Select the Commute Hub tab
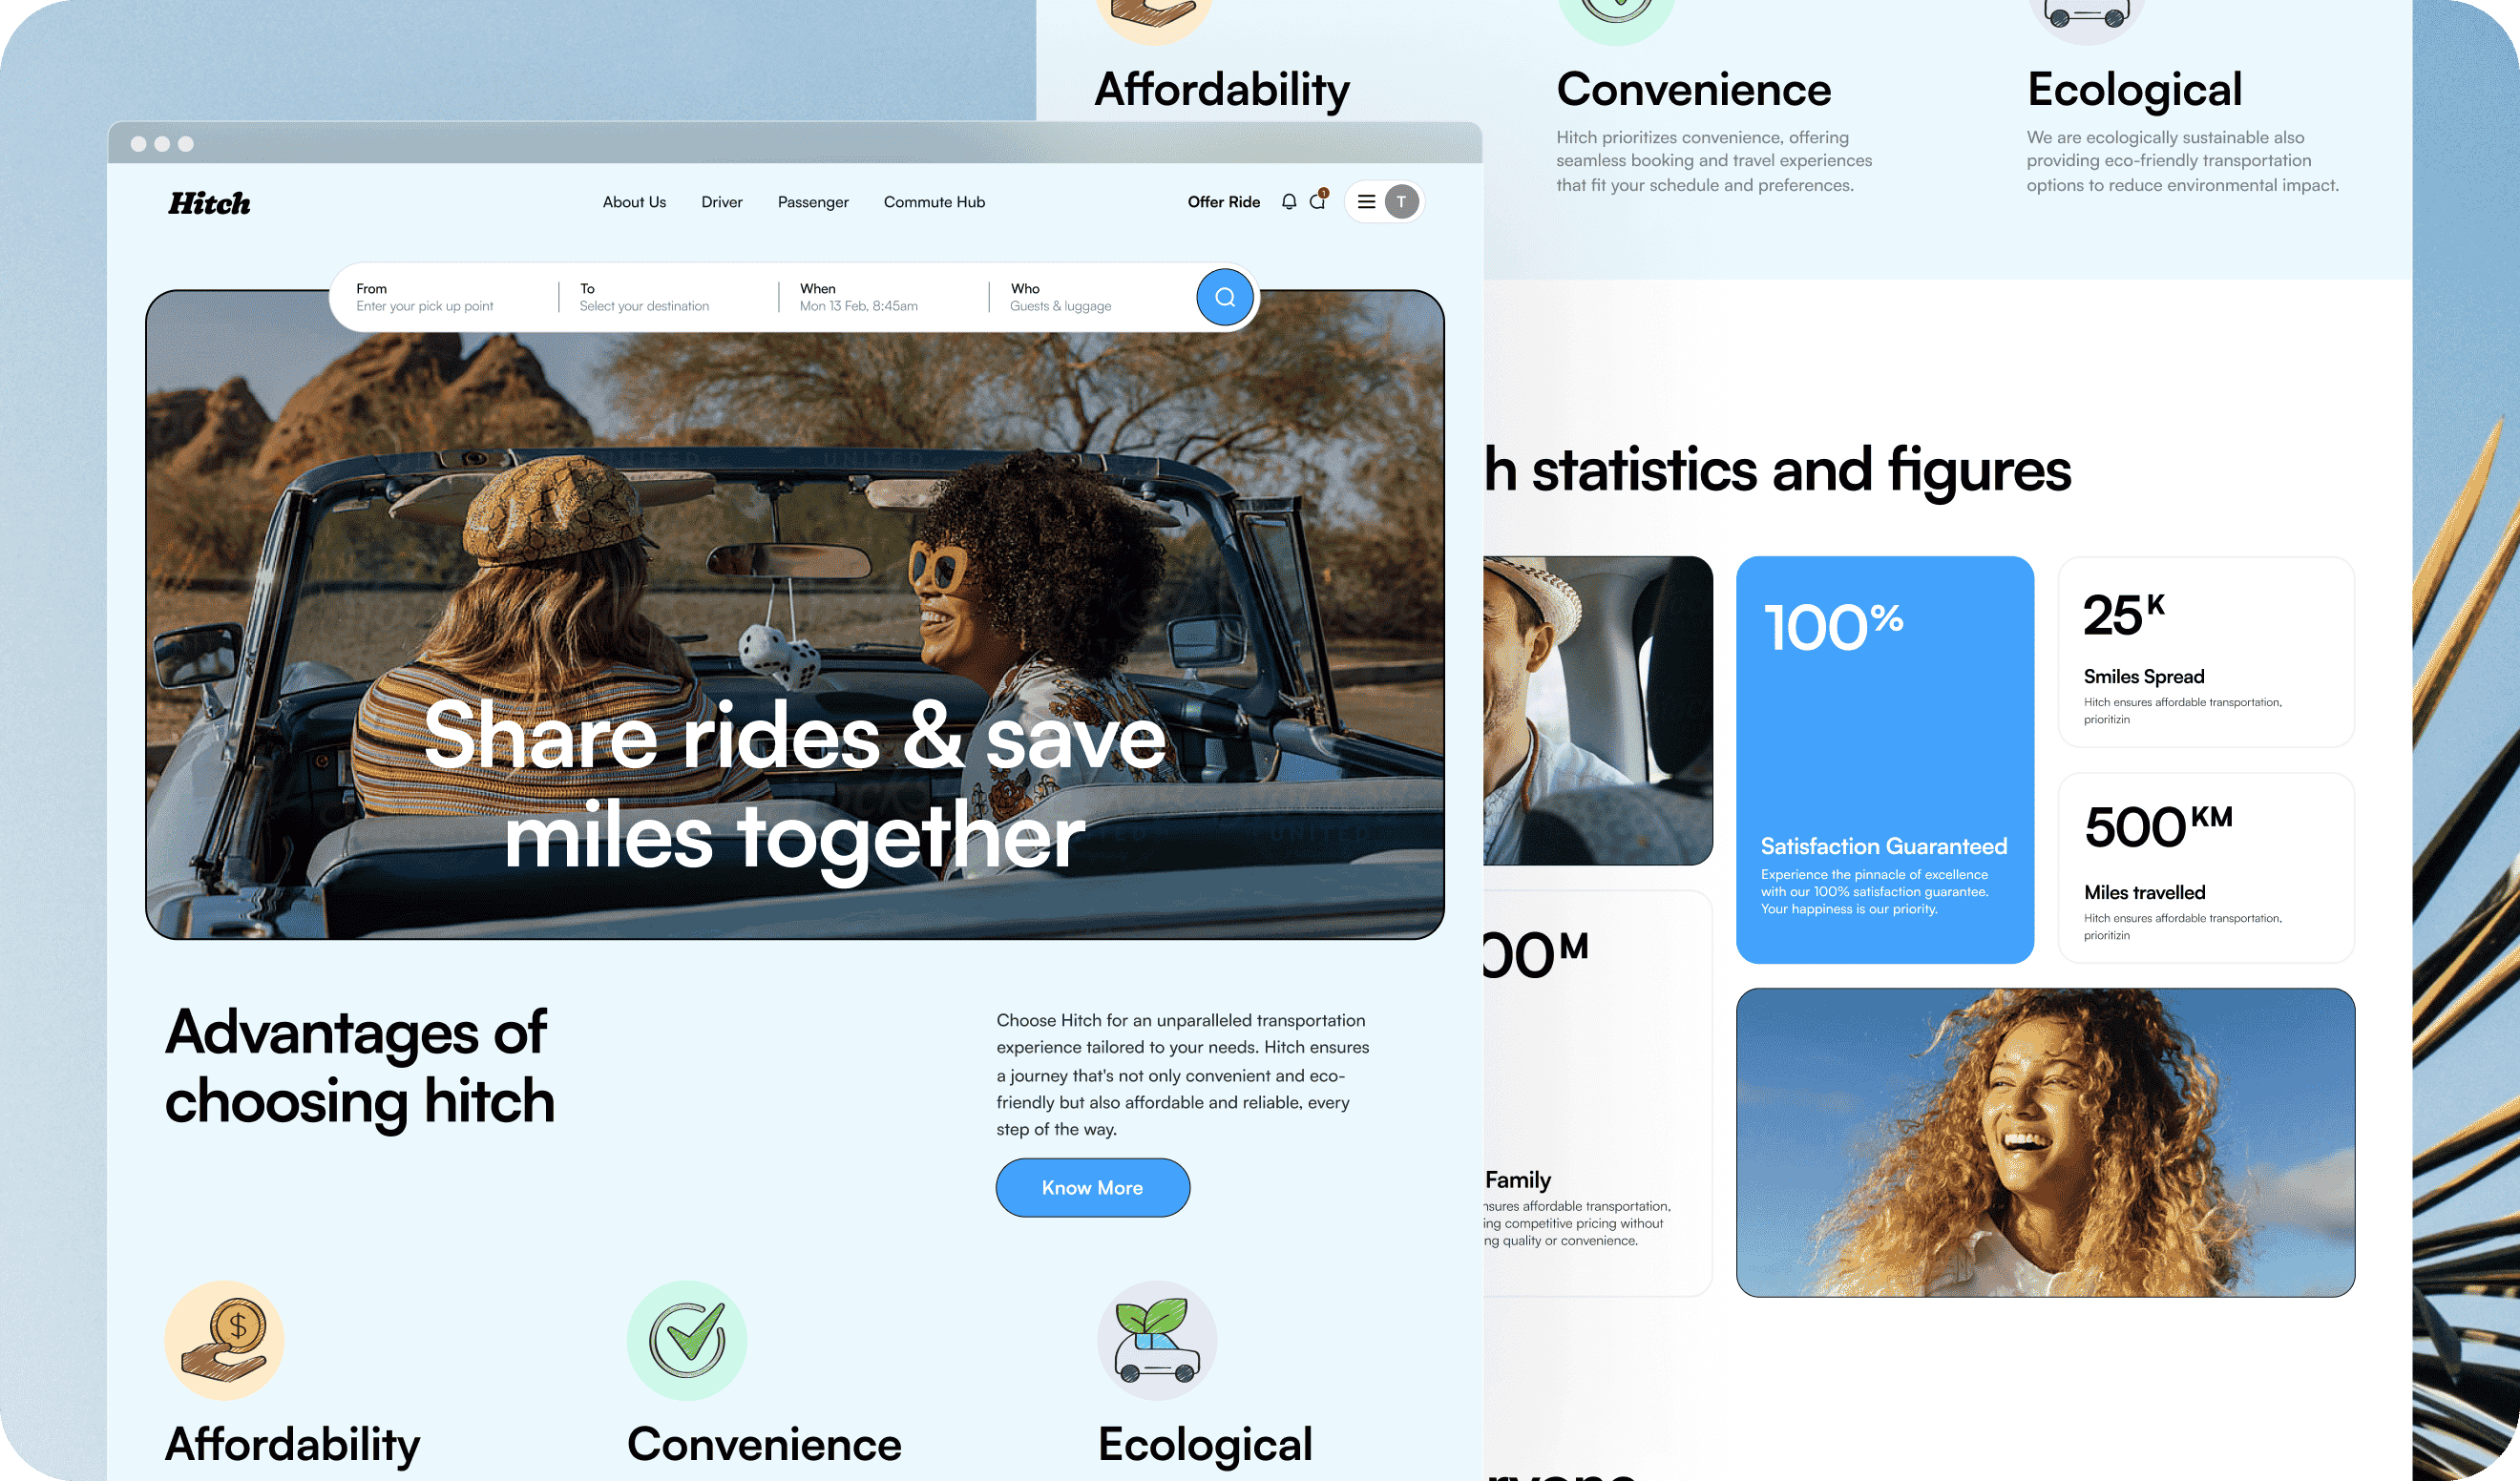 (x=934, y=201)
